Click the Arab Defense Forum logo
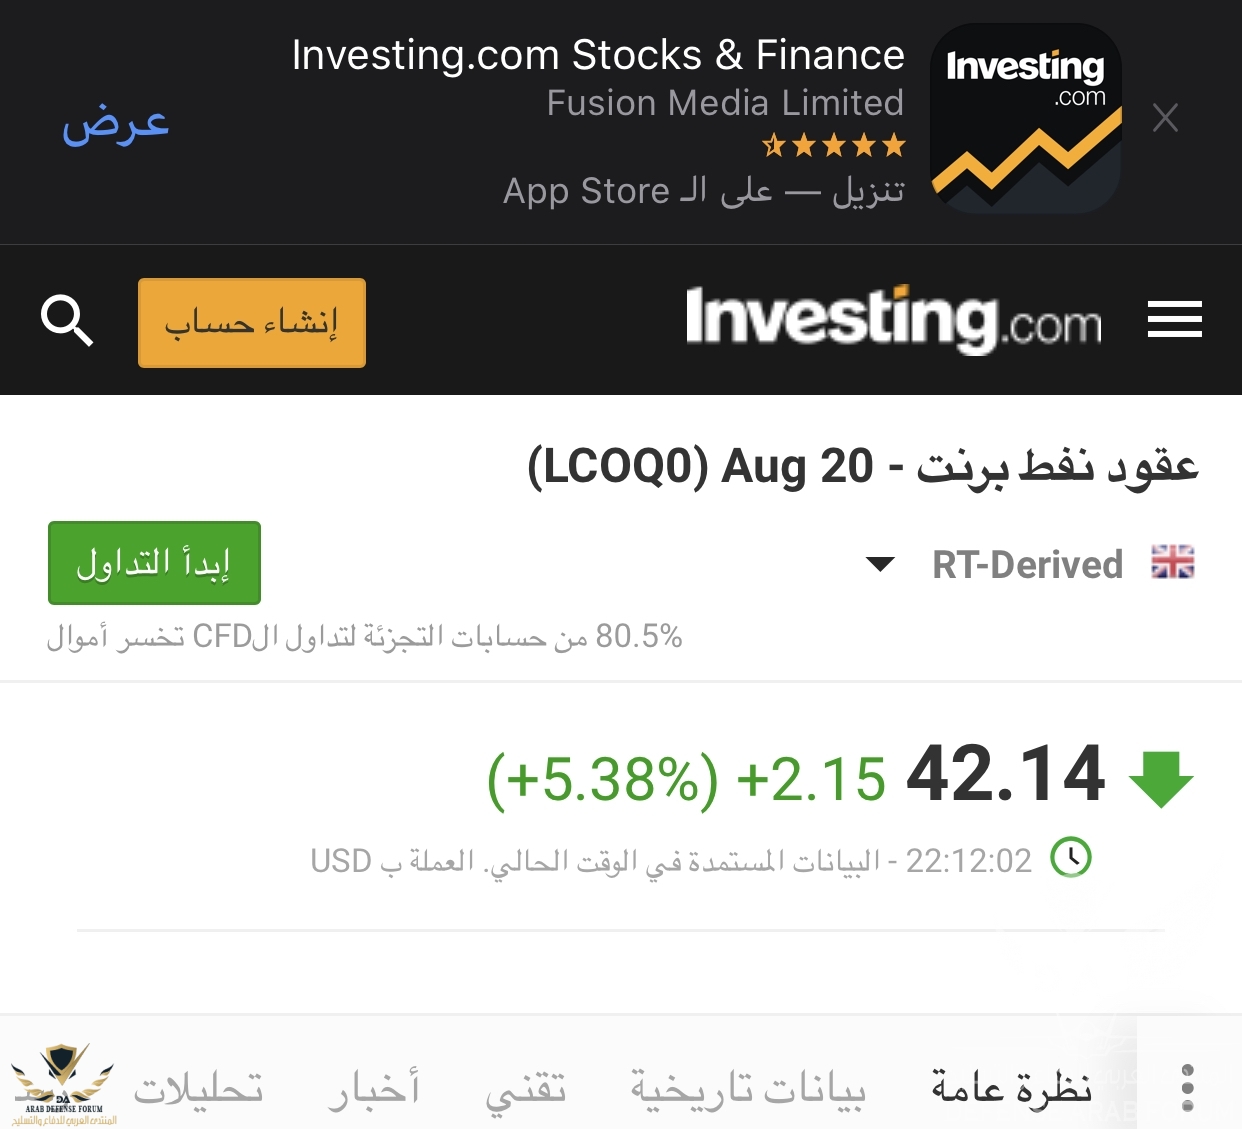1242x1129 pixels. 63,1084
